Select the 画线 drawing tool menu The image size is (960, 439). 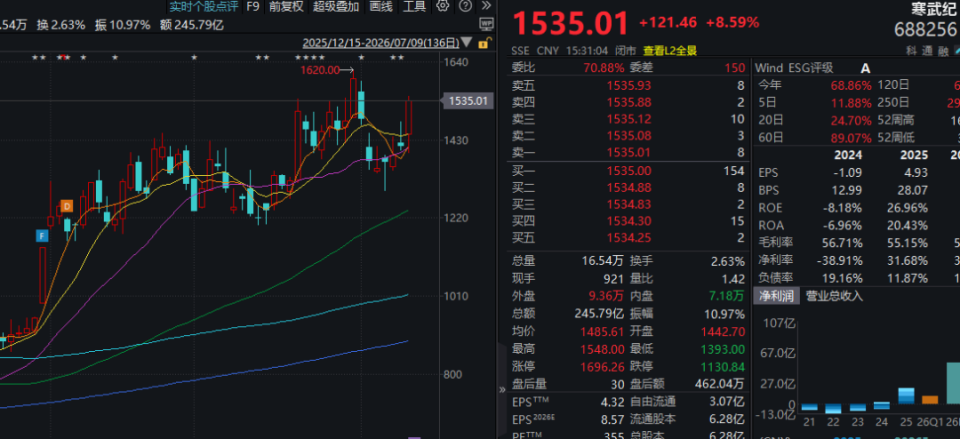381,6
